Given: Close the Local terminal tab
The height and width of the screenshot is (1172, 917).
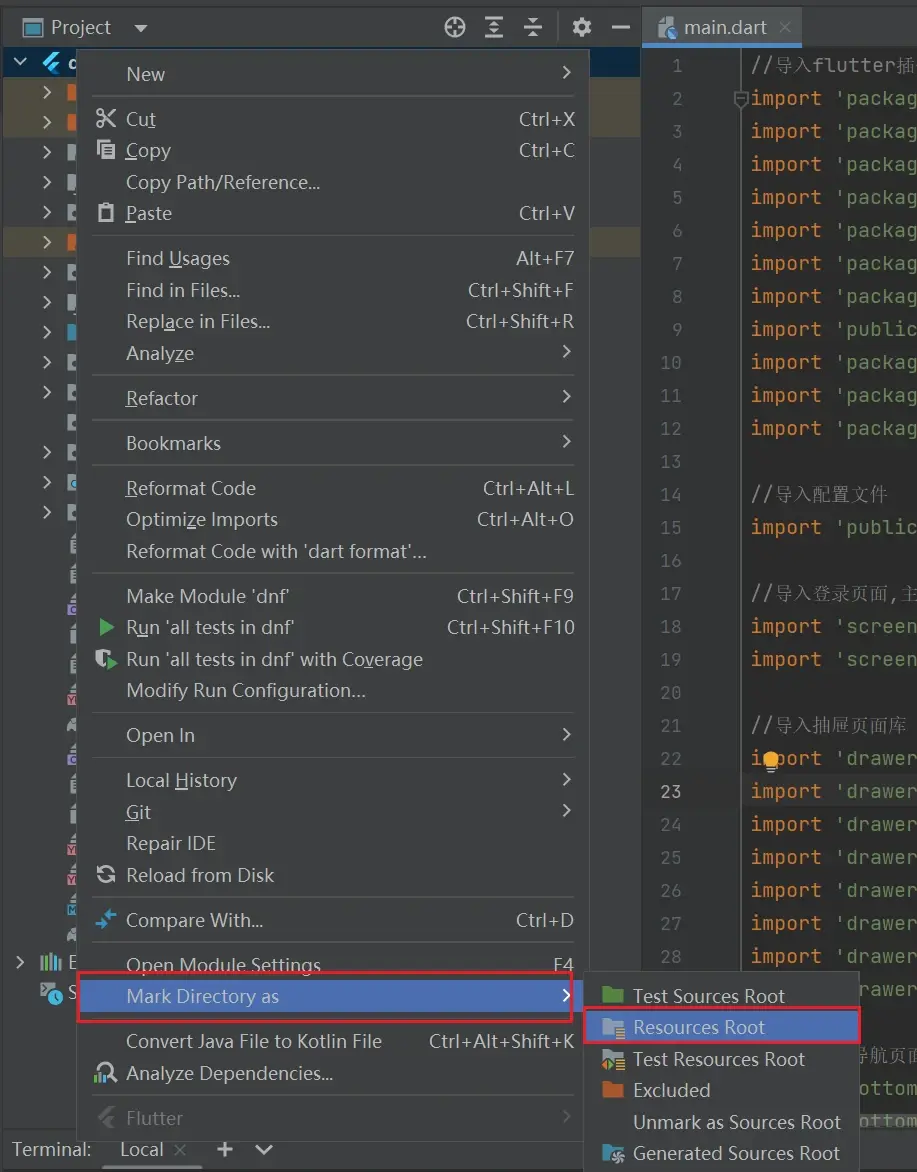Looking at the screenshot, I should tap(181, 1150).
